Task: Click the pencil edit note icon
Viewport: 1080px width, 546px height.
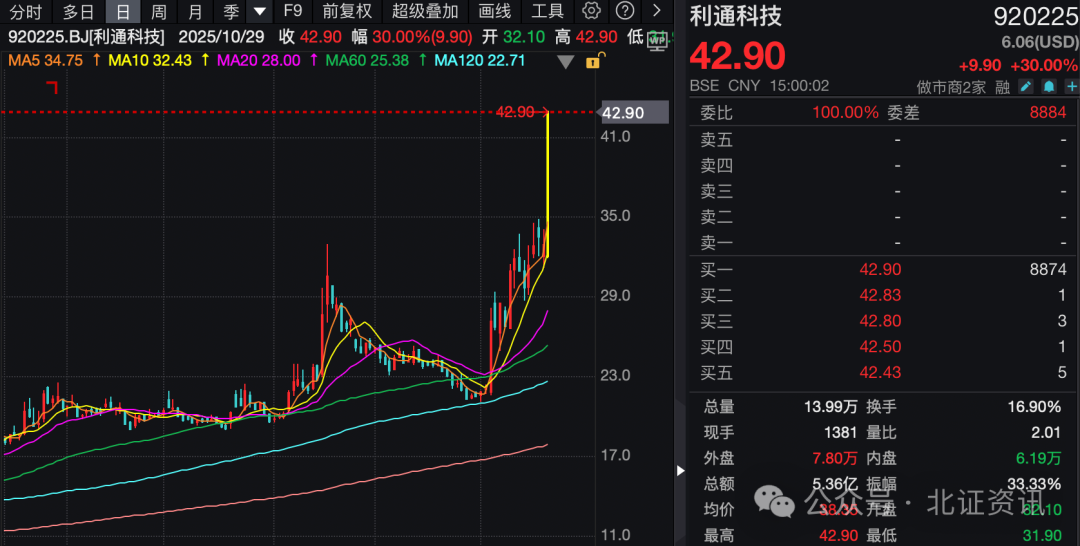Action: coord(1026,87)
